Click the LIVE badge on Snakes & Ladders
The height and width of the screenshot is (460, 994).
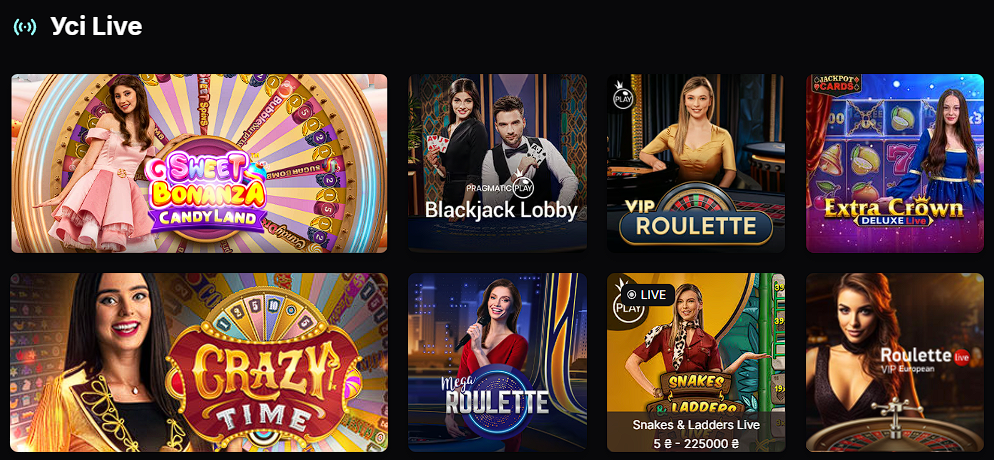click(647, 295)
